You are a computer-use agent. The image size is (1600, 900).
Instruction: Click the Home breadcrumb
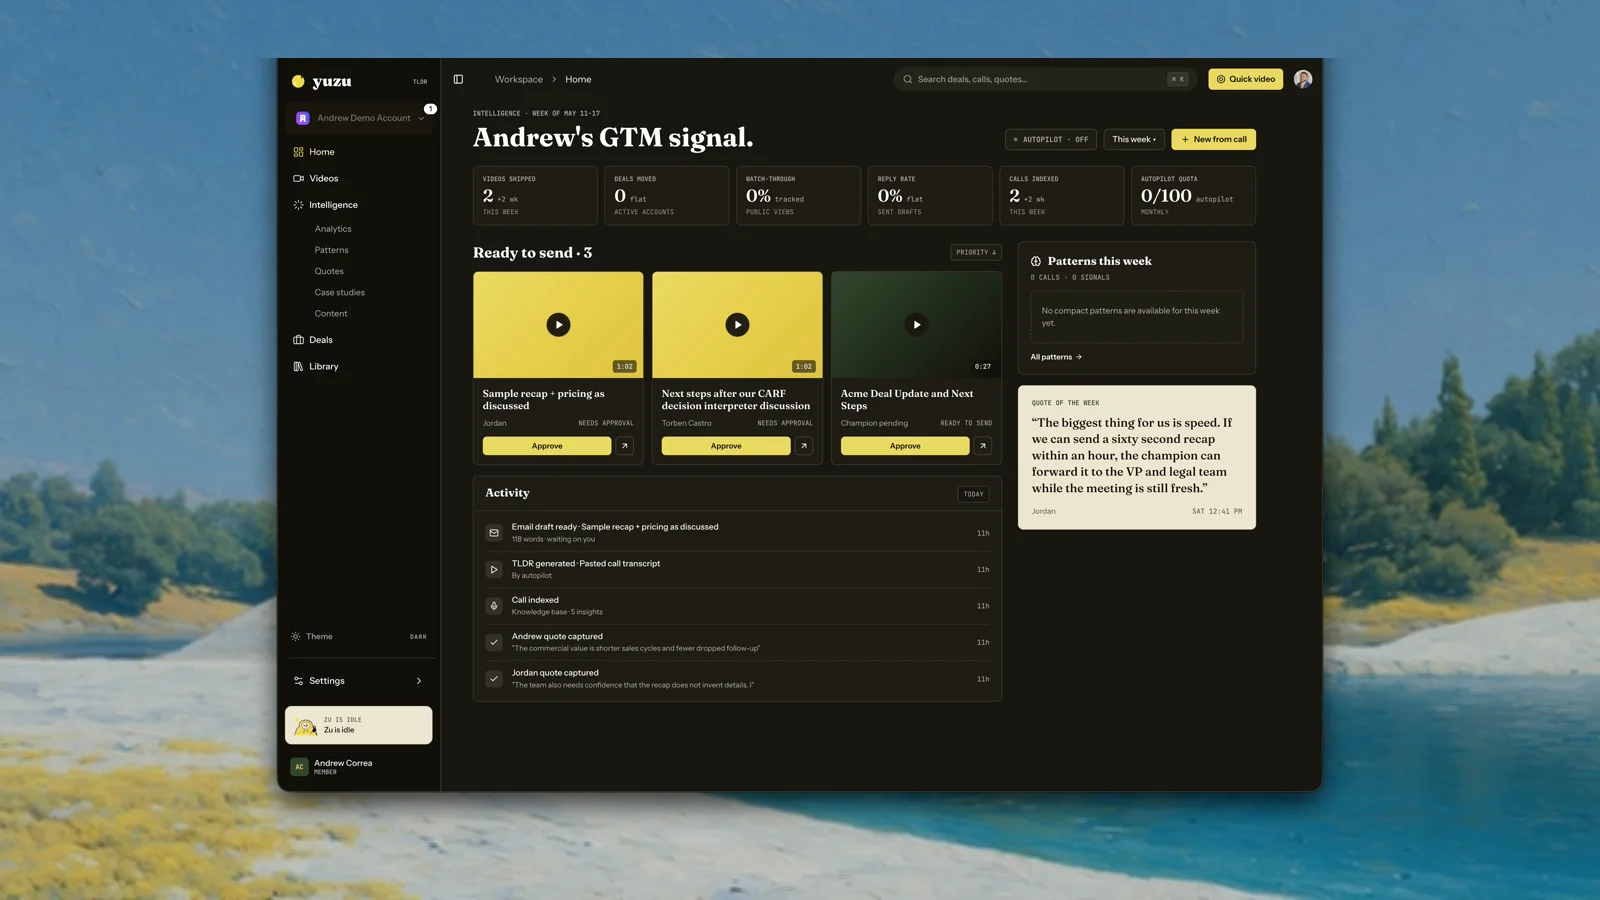click(x=578, y=79)
